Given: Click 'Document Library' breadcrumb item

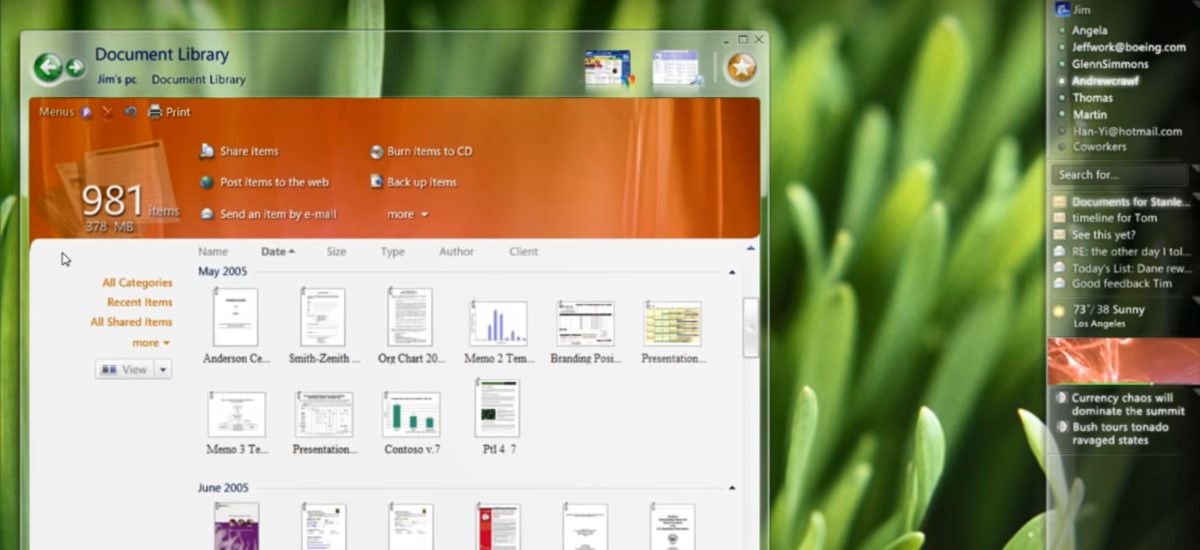Looking at the screenshot, I should point(198,80).
